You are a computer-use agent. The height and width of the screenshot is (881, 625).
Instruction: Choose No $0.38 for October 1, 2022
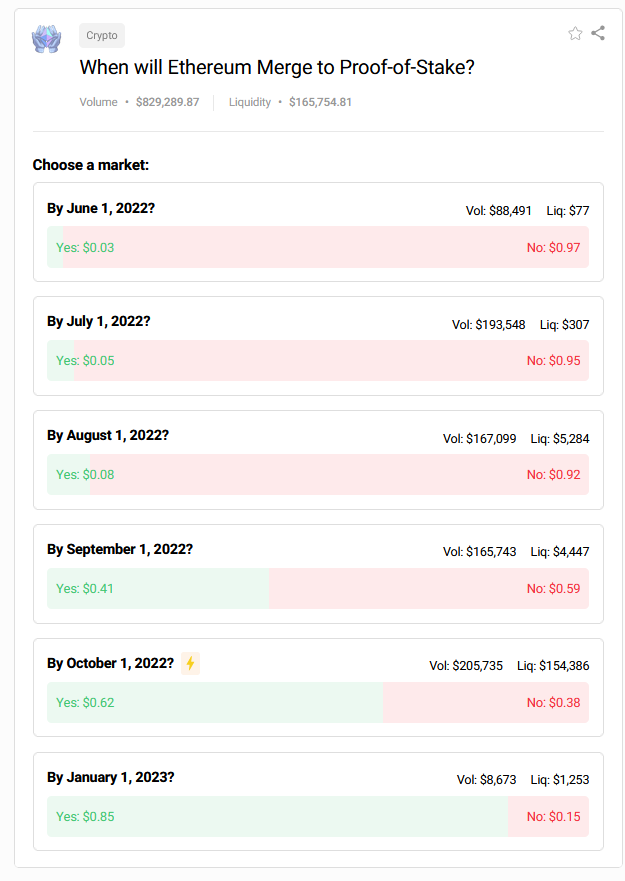(x=553, y=703)
